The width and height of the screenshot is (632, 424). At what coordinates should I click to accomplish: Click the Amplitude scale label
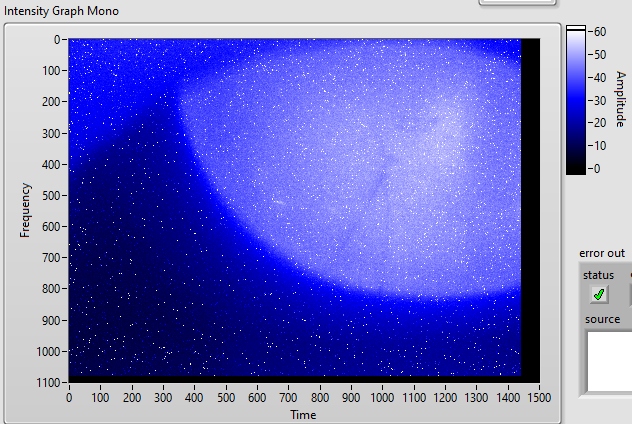[x=621, y=99]
